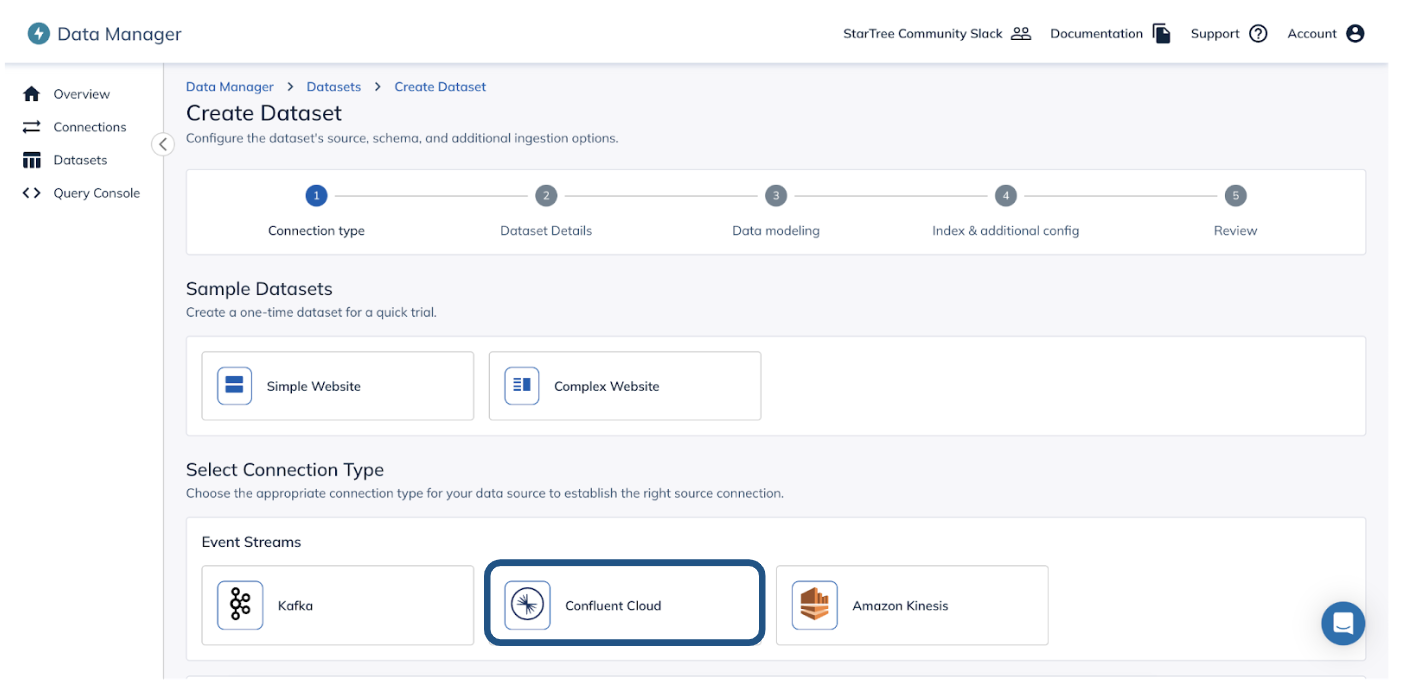
Task: Open the chat bubble in bottom corner
Action: point(1343,623)
